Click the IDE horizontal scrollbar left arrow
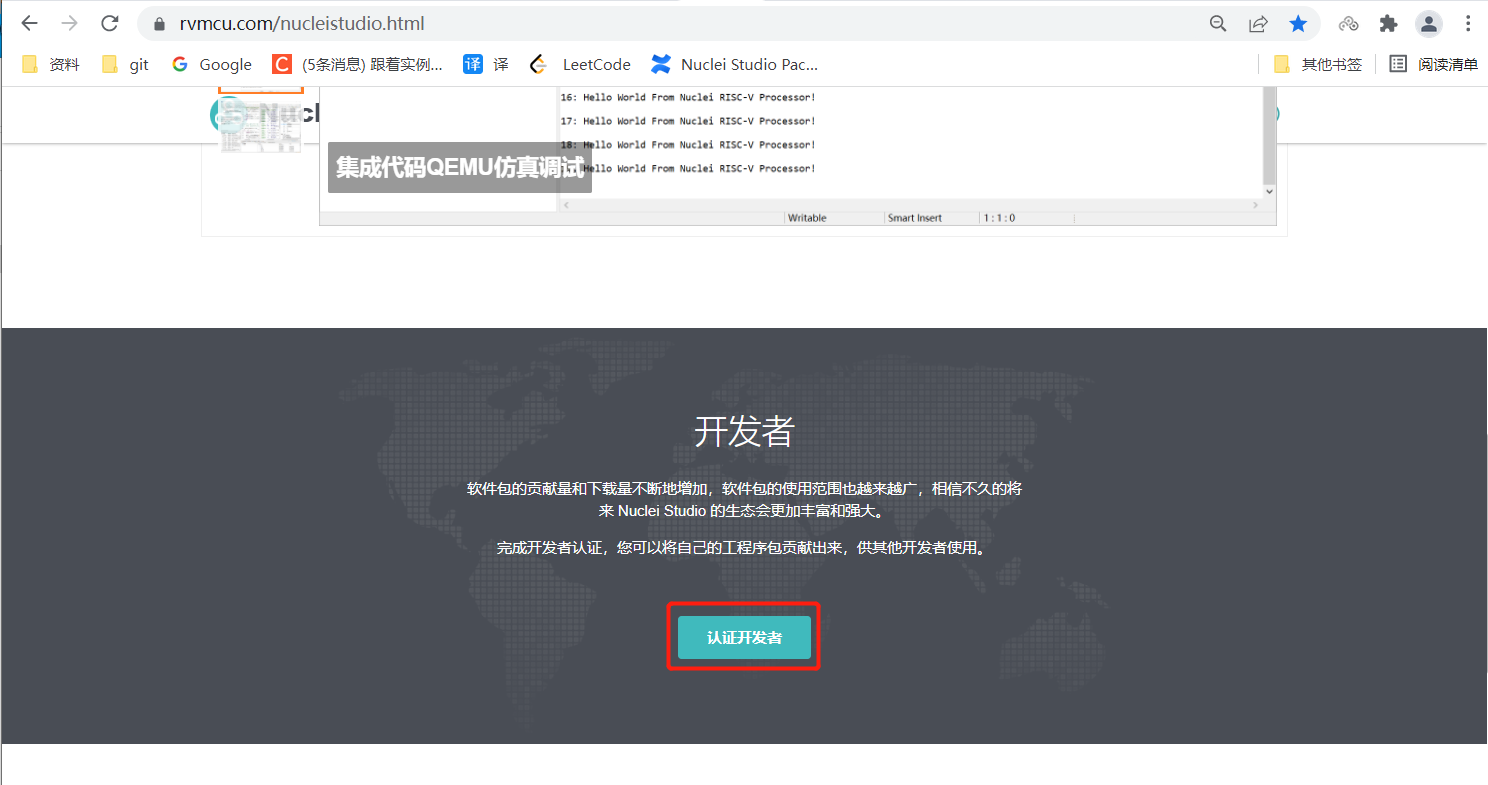 tap(565, 205)
